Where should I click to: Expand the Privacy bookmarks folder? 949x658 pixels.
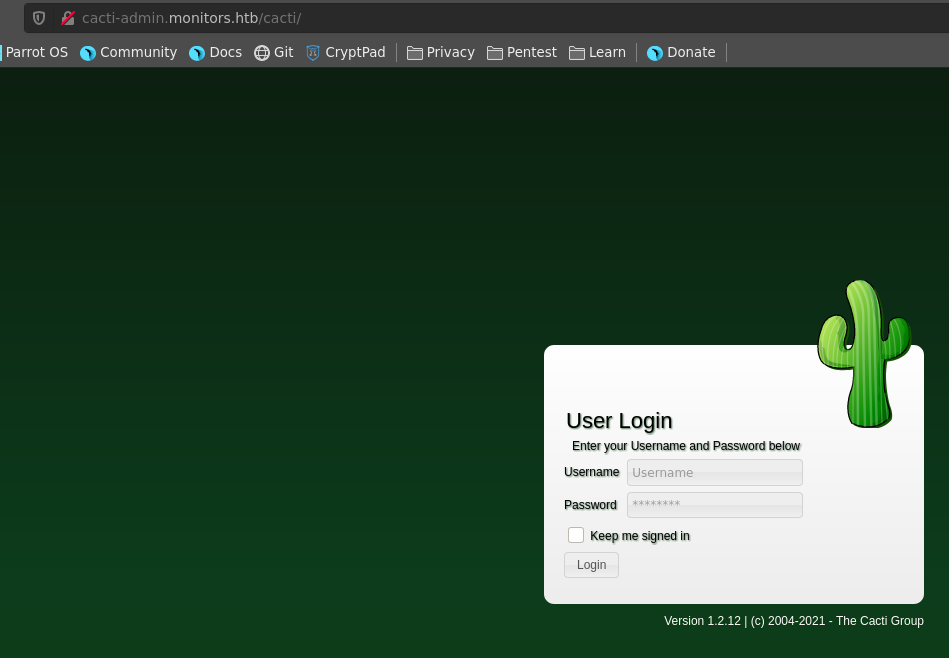(441, 52)
